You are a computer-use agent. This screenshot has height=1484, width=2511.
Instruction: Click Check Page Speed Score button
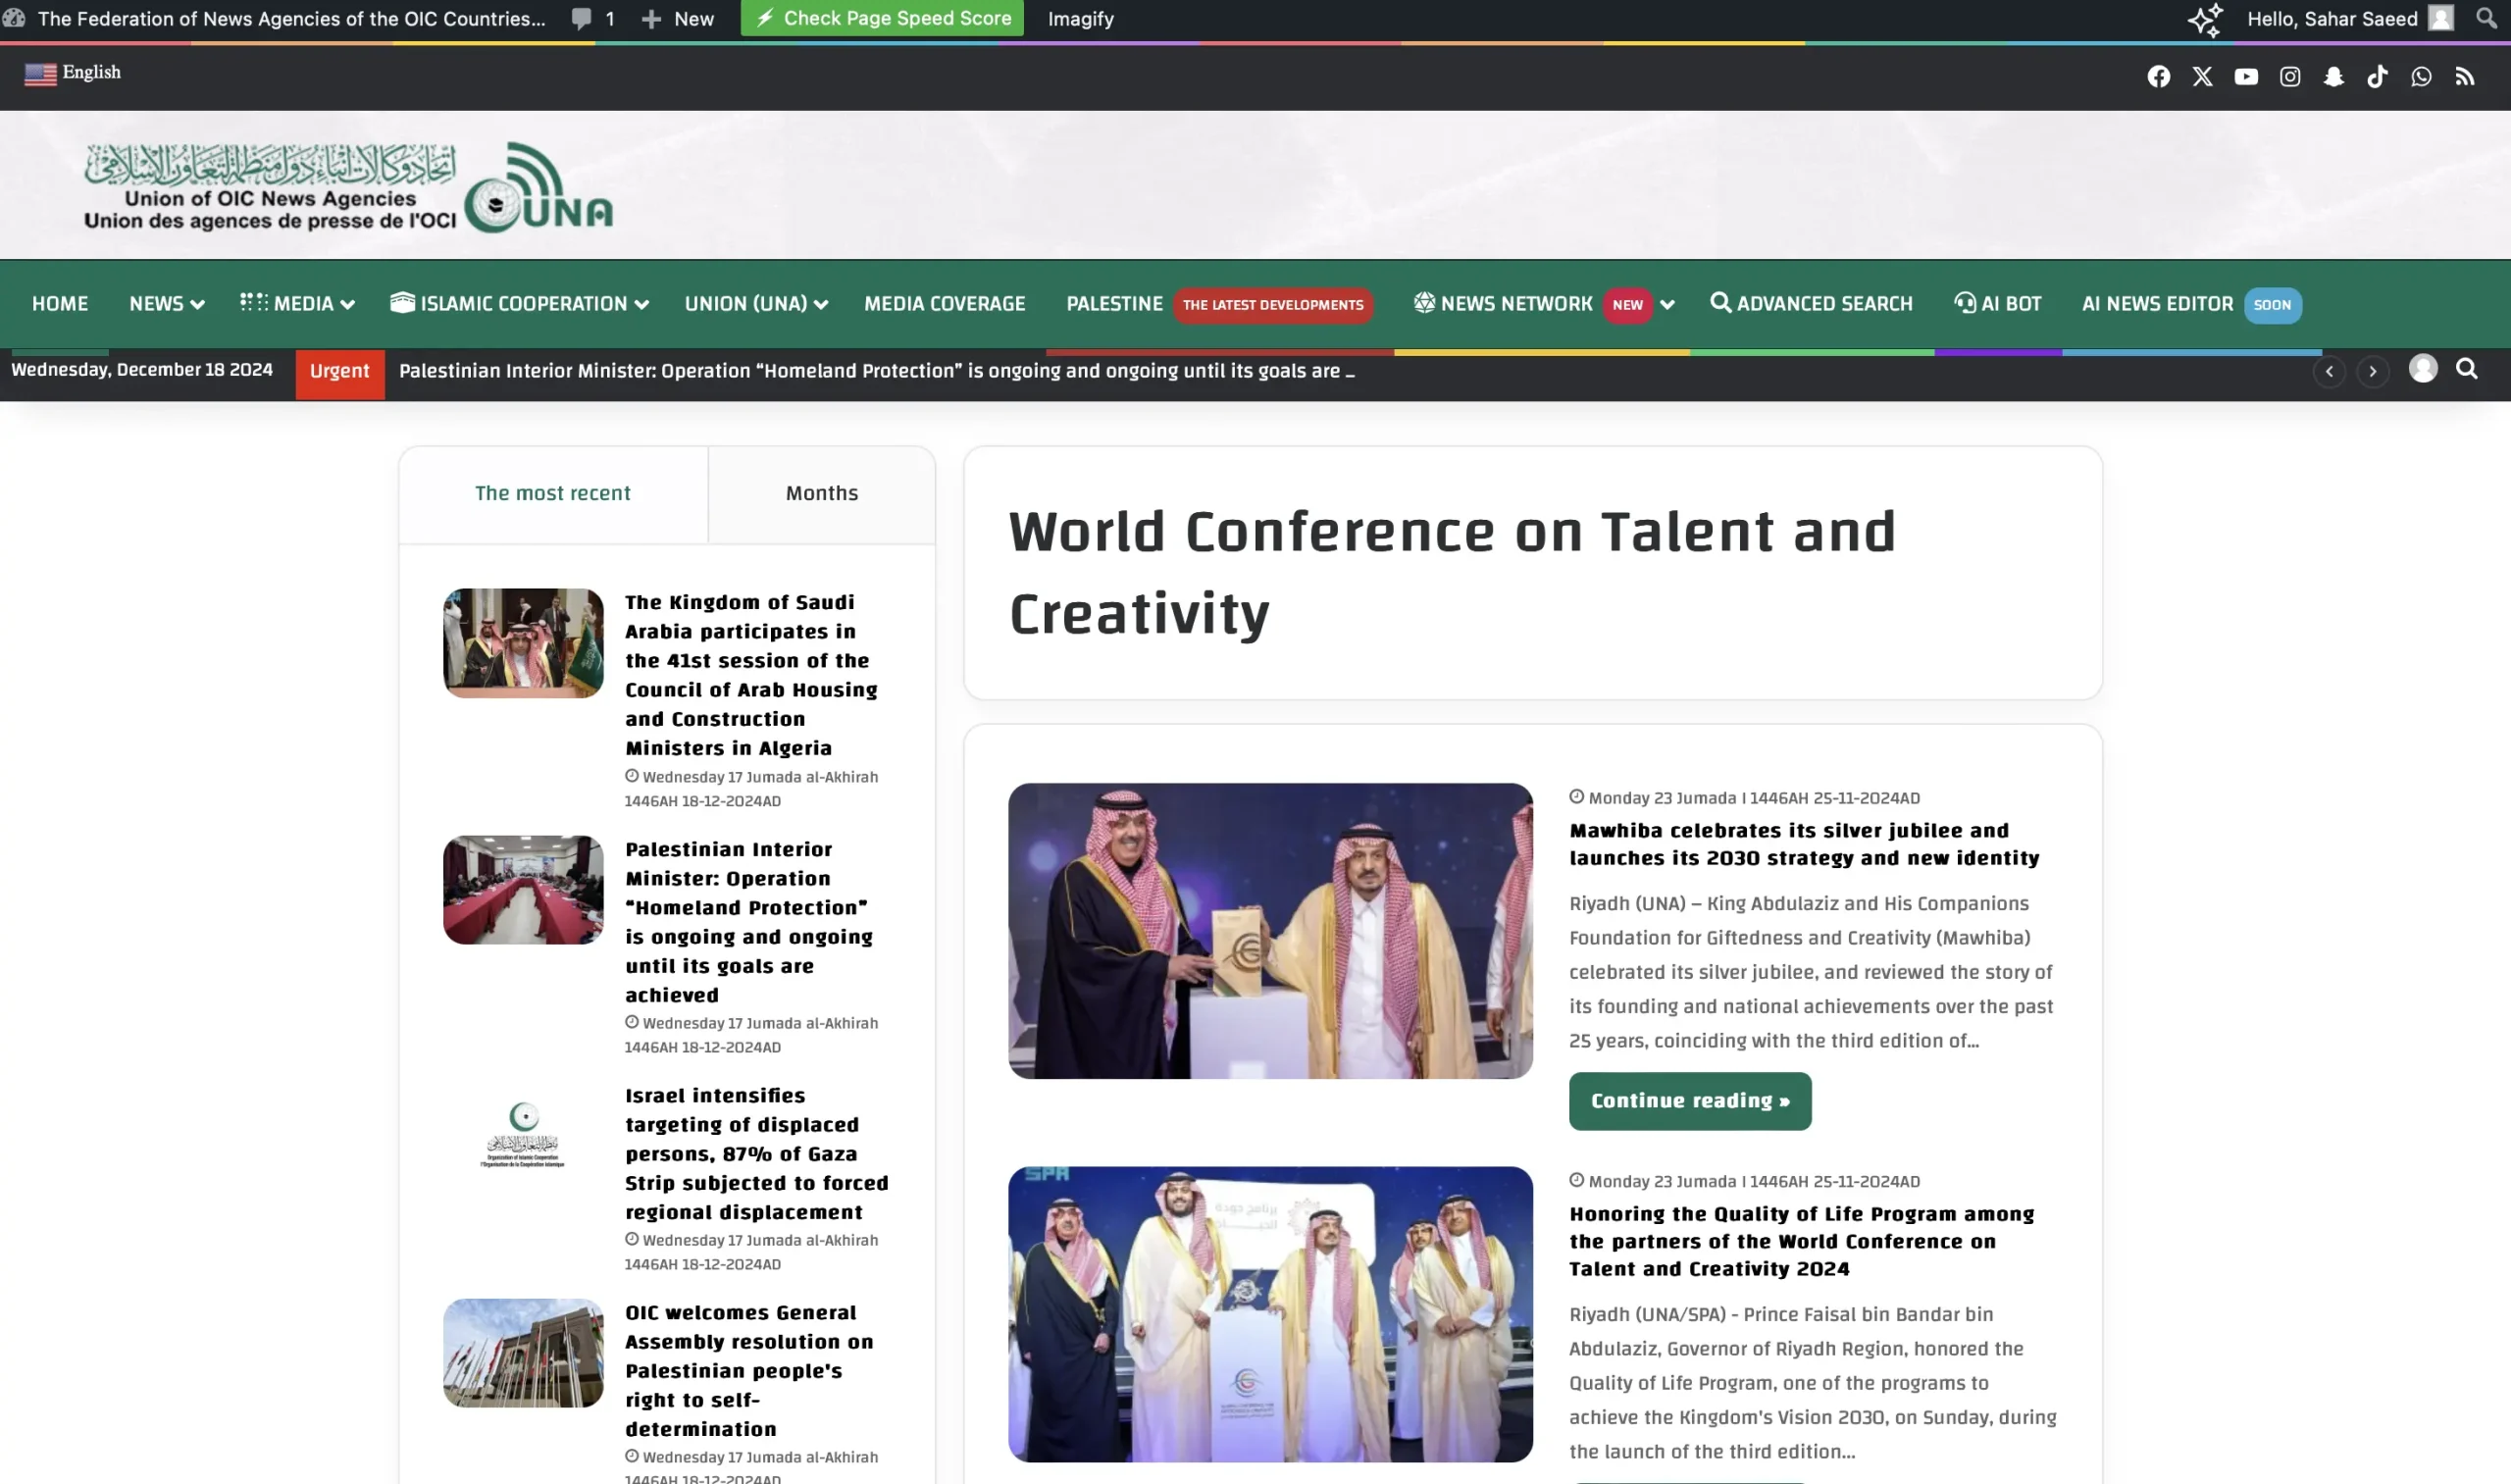point(881,18)
